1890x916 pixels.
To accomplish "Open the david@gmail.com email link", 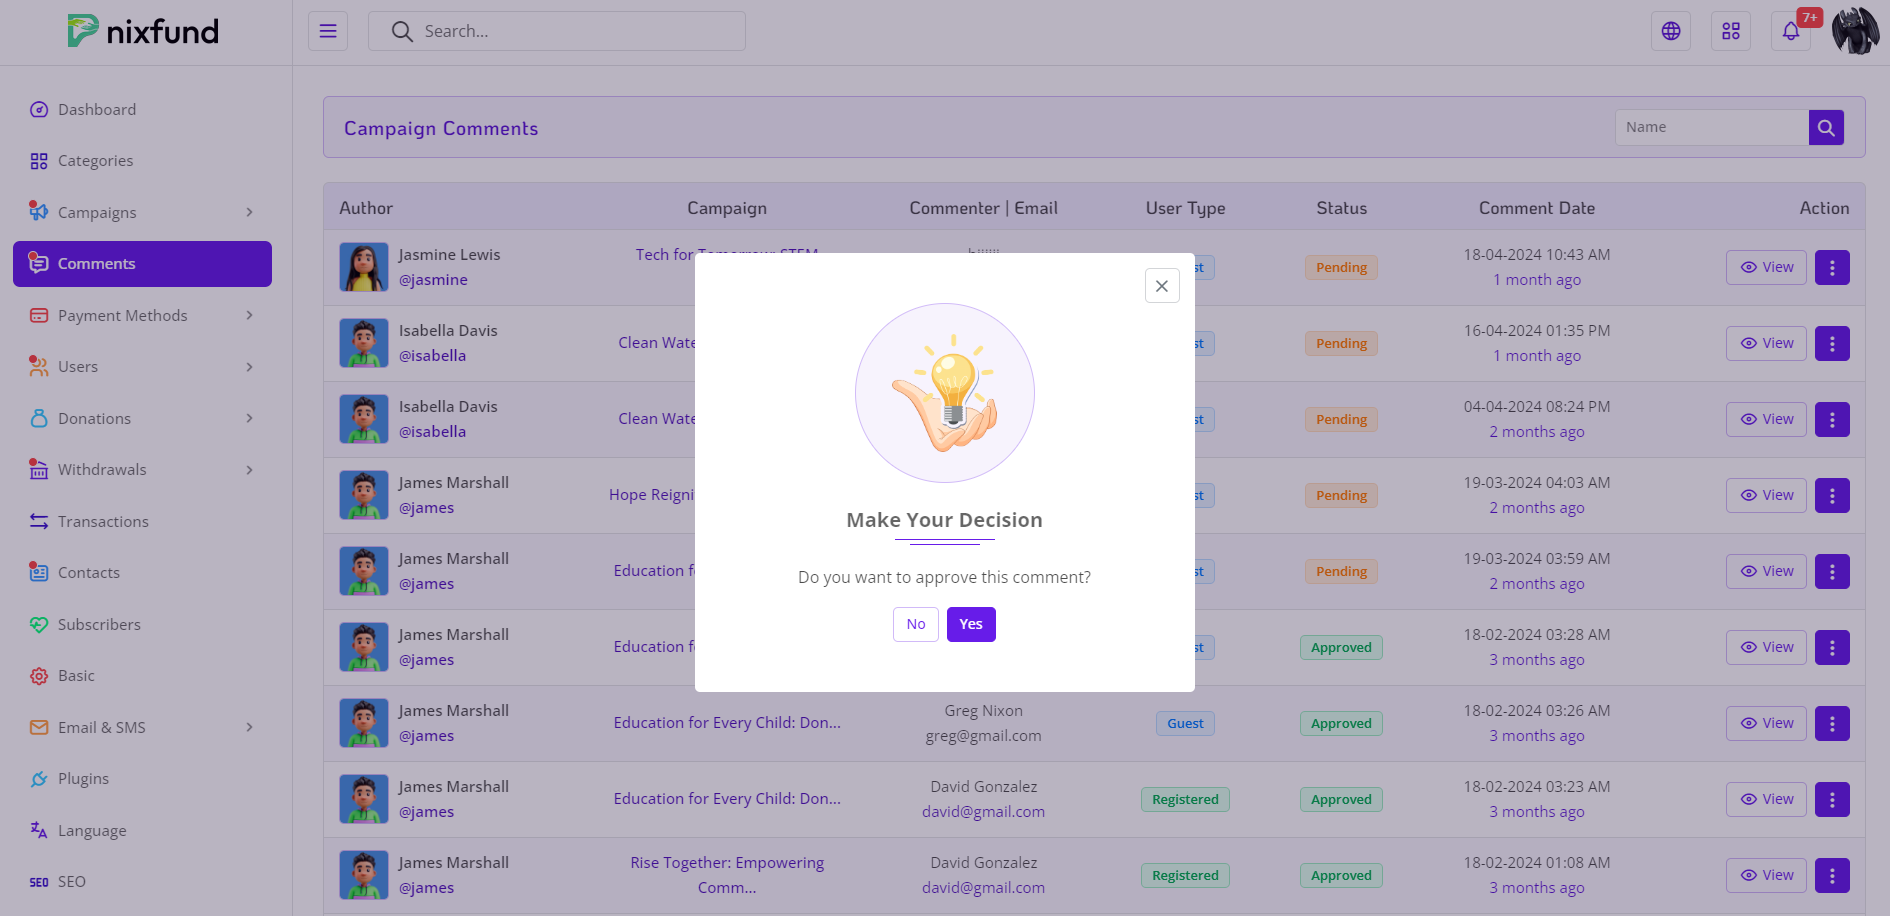I will pyautogui.click(x=983, y=811).
